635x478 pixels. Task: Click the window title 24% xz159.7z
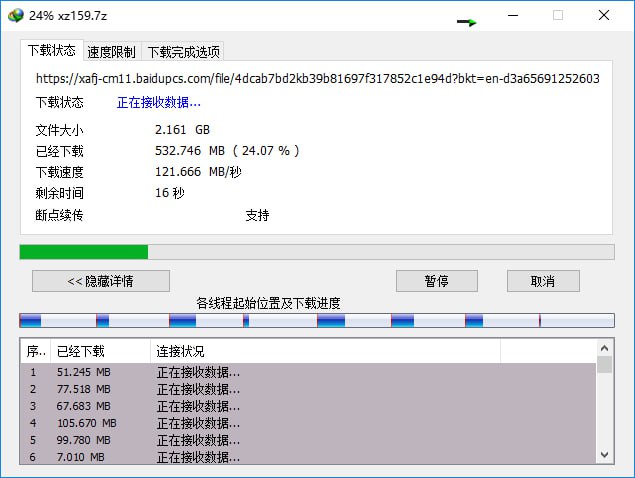[68, 16]
